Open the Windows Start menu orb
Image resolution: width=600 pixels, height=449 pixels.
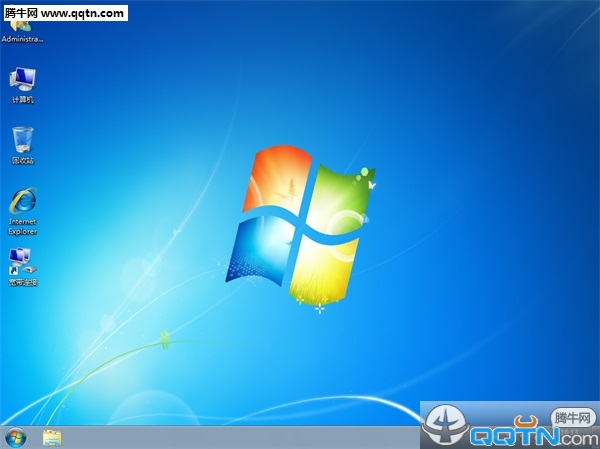16,438
